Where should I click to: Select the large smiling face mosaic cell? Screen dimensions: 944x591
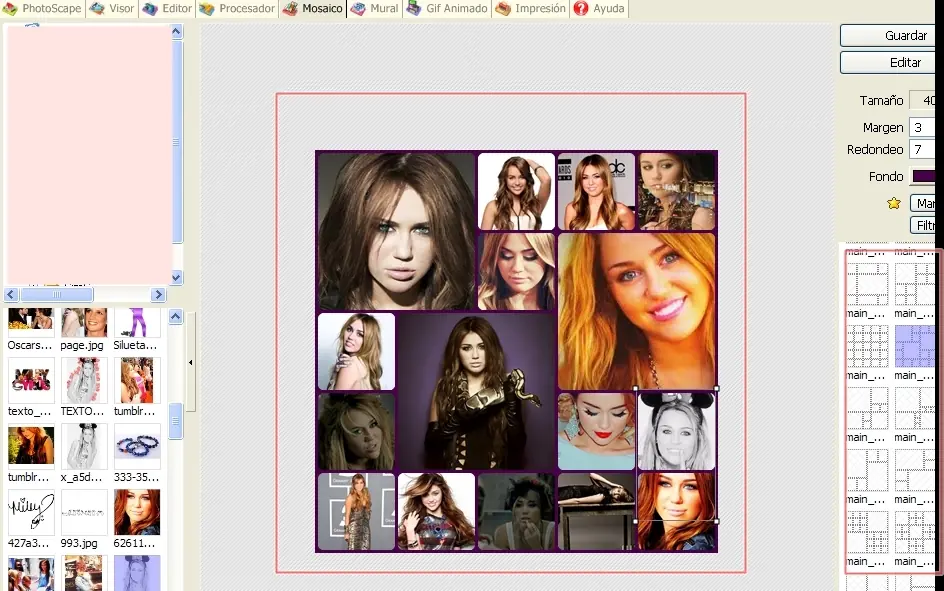coord(636,311)
